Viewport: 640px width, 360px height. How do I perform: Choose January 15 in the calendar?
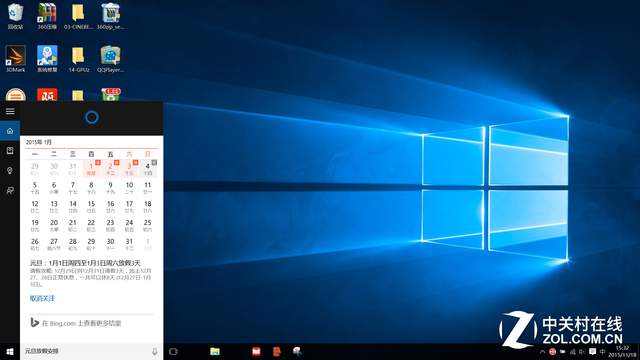(x=91, y=206)
